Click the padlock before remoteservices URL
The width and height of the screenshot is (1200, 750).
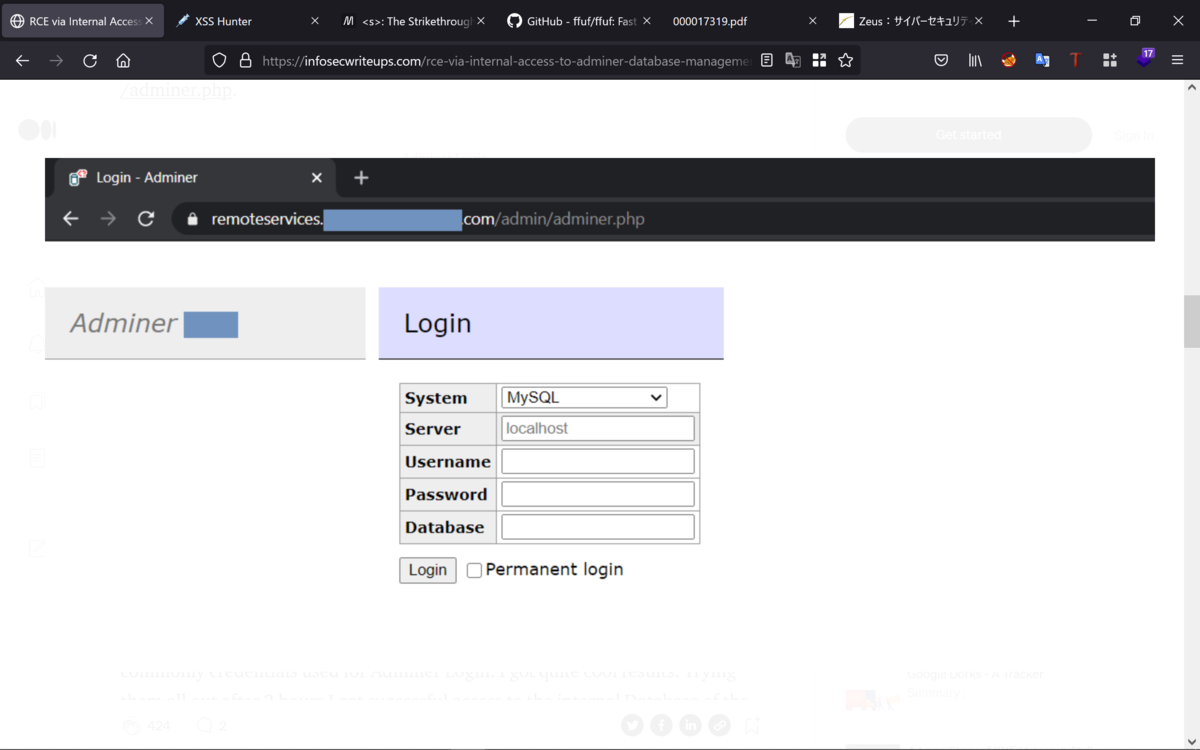click(193, 219)
